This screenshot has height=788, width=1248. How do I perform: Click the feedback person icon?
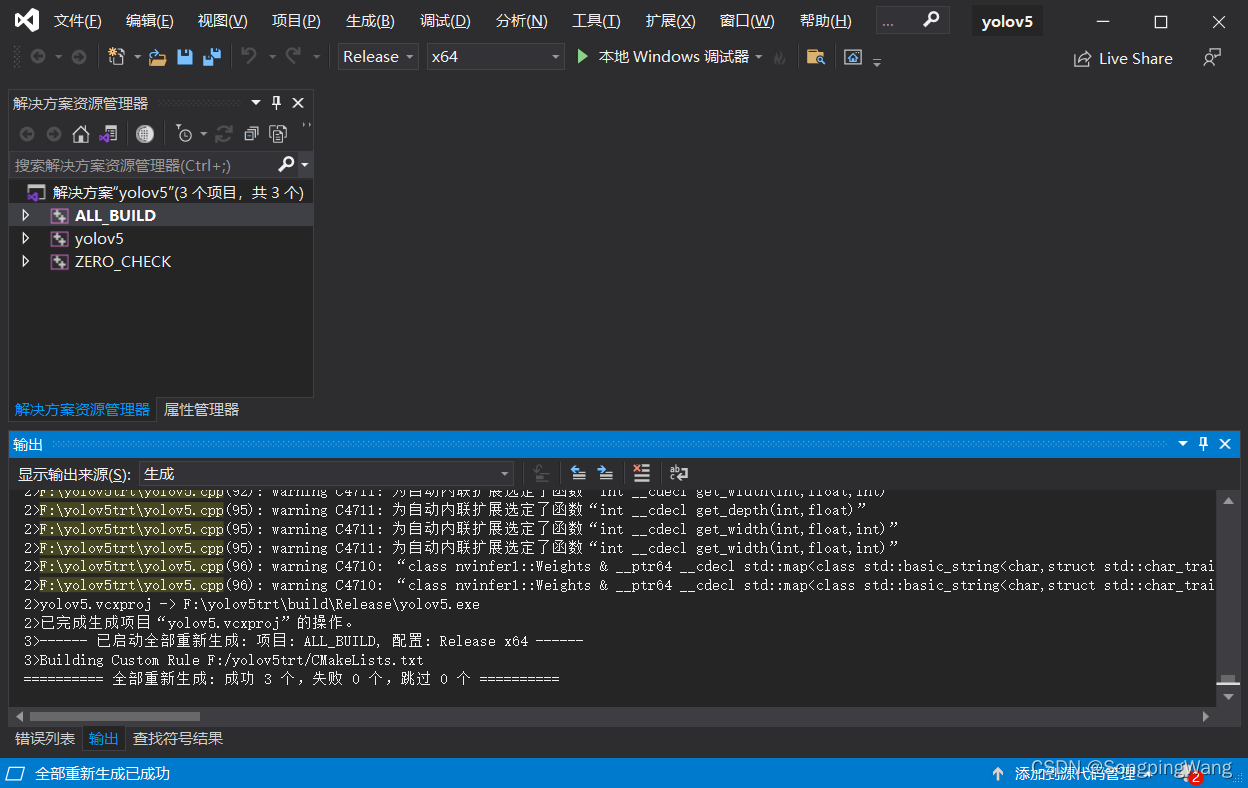tap(1212, 58)
